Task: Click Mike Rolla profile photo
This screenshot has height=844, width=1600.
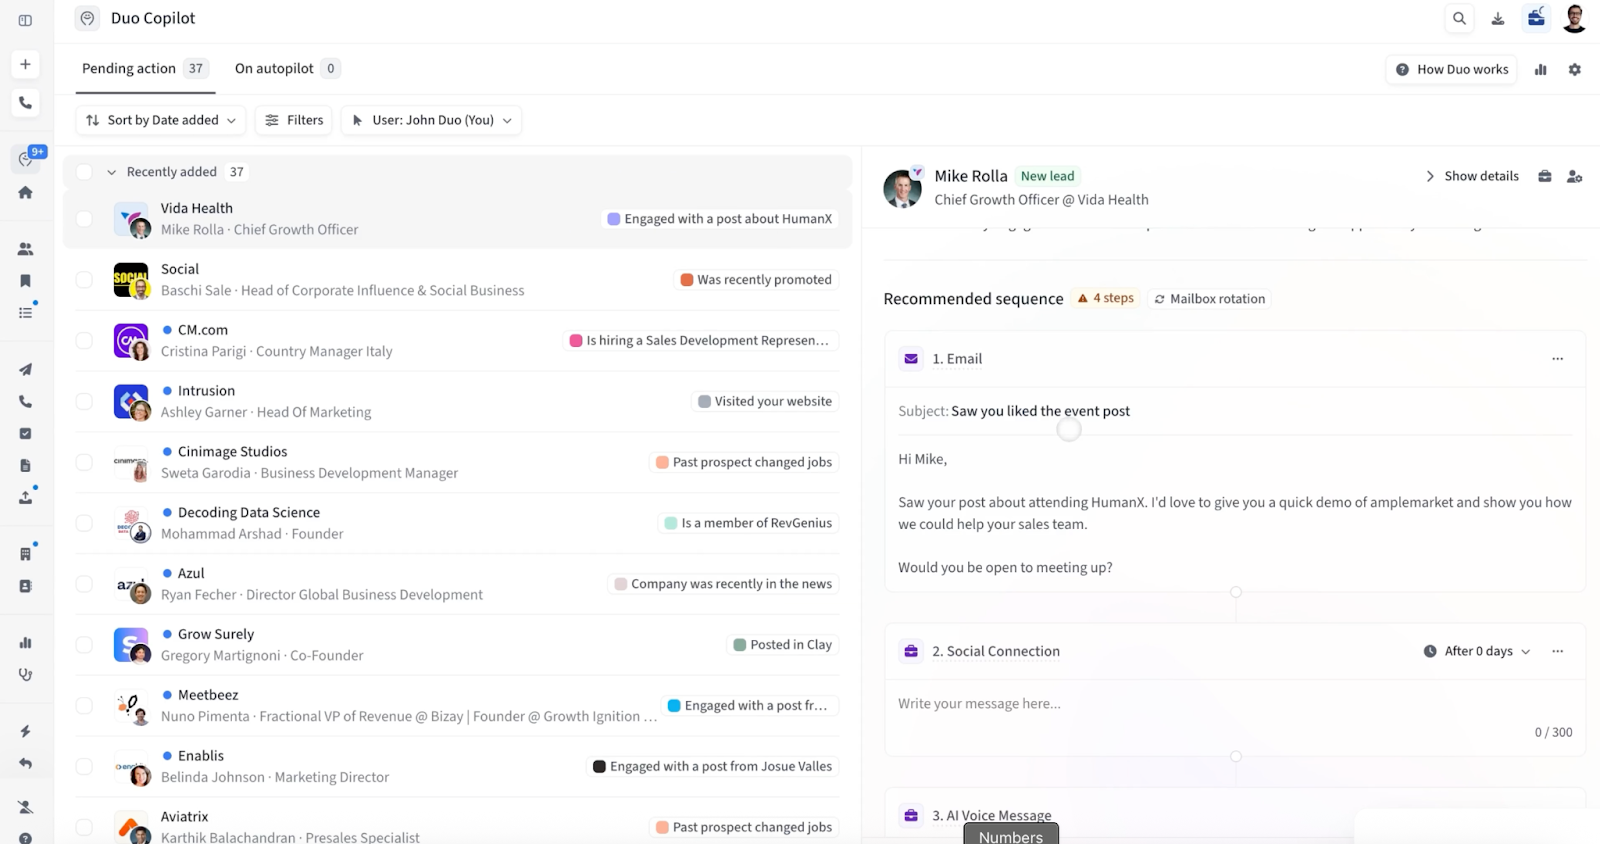Action: click(x=902, y=188)
